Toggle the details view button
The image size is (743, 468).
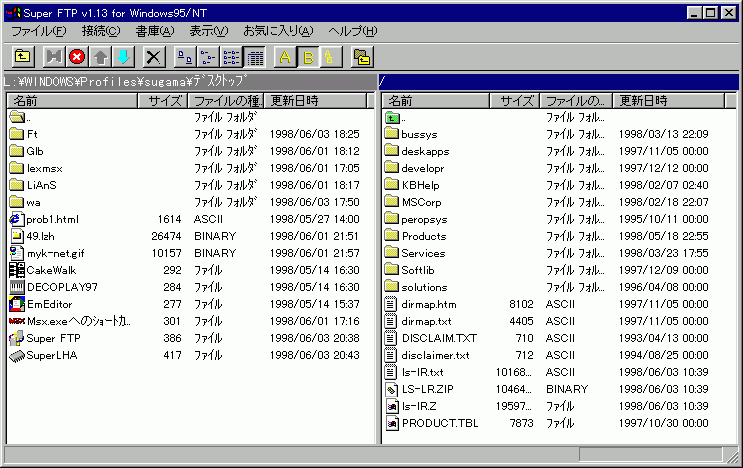254,57
